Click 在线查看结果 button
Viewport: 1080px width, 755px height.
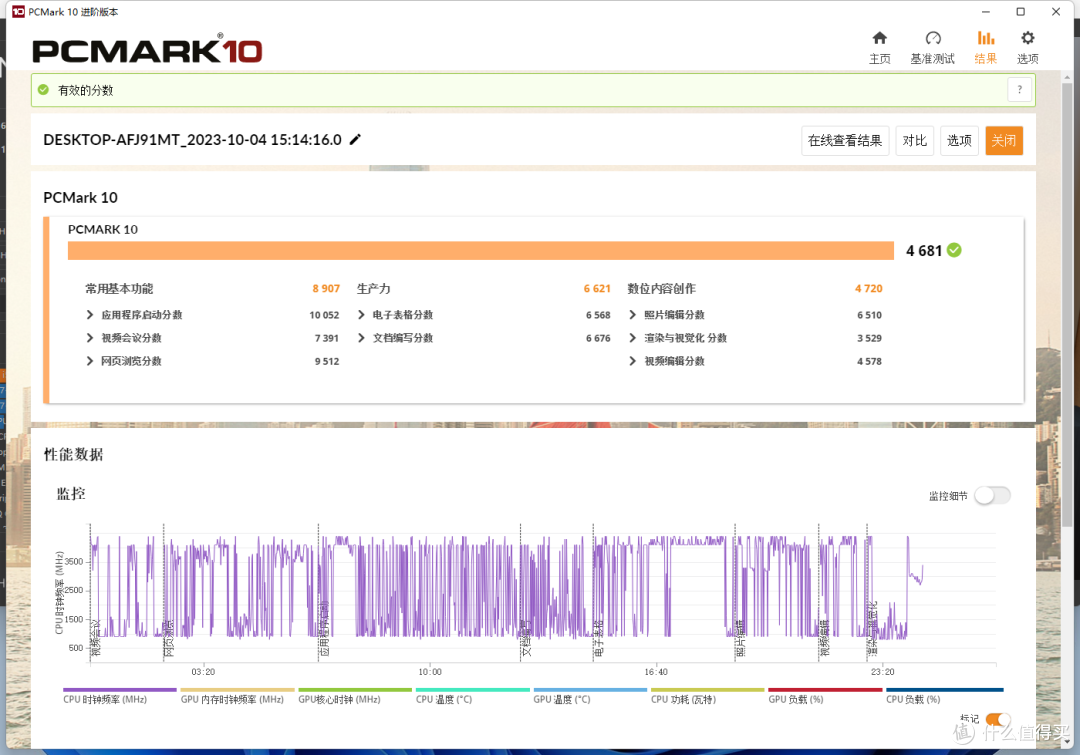(x=845, y=141)
